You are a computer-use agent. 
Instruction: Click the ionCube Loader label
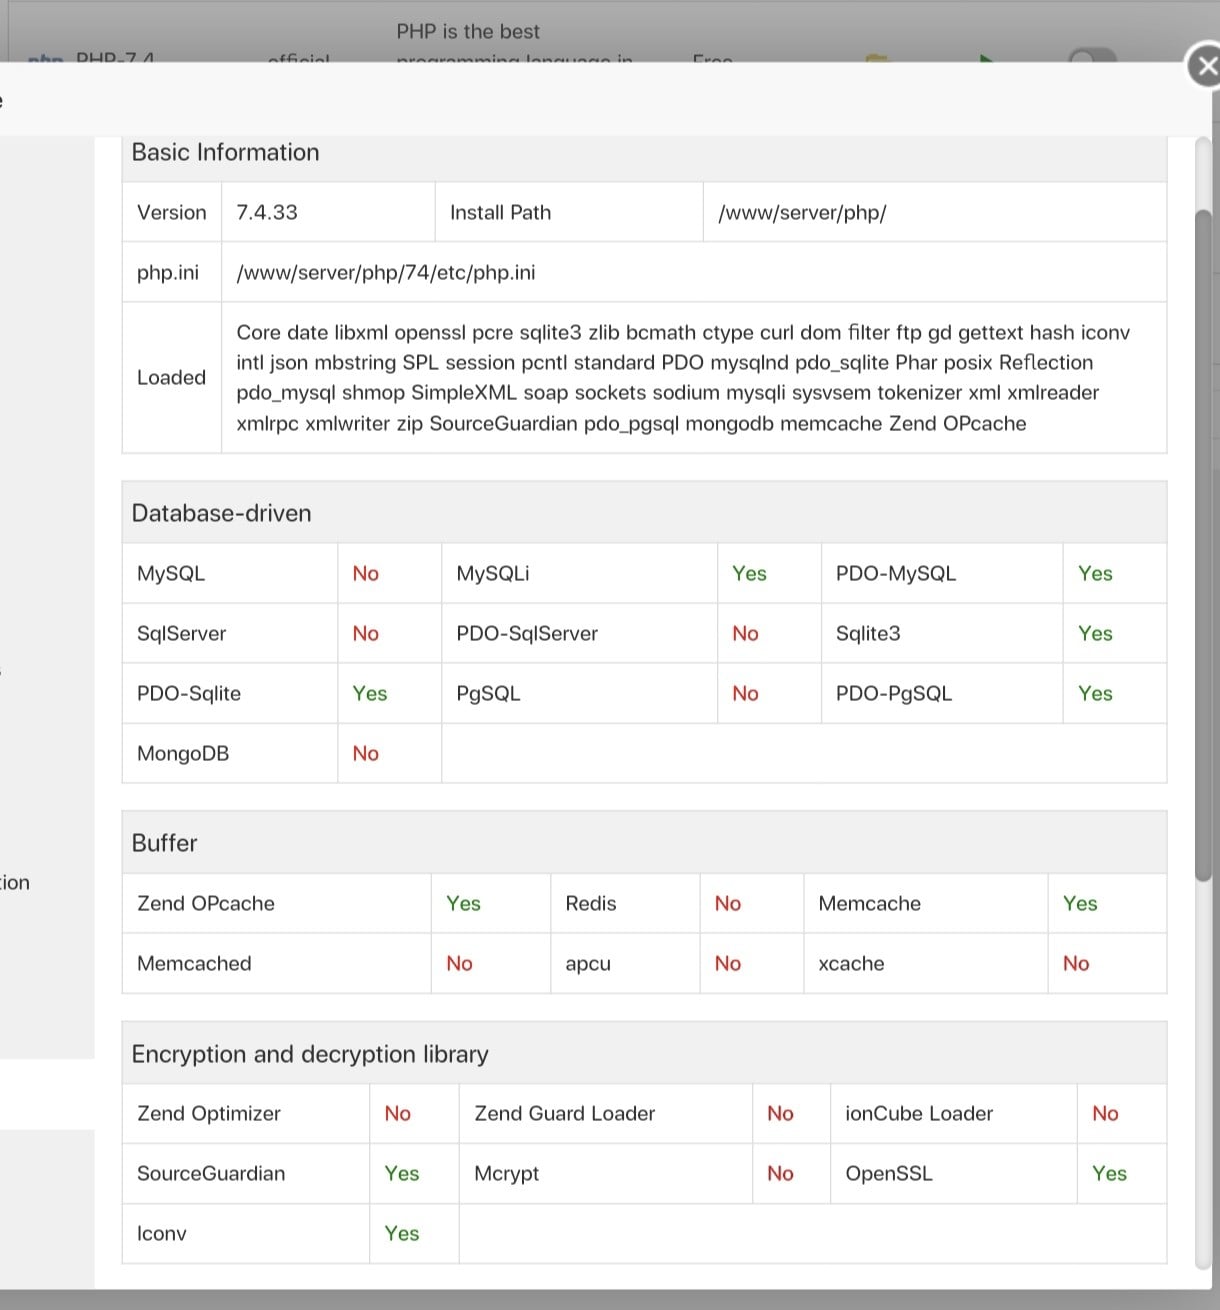coord(919,1113)
